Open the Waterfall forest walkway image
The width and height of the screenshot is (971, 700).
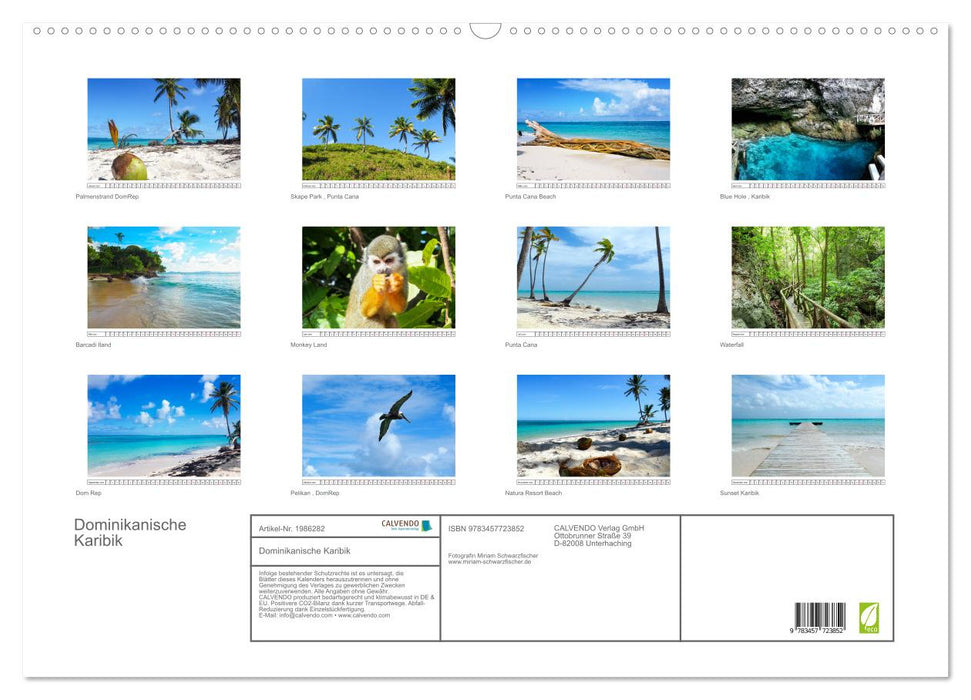[x=808, y=277]
